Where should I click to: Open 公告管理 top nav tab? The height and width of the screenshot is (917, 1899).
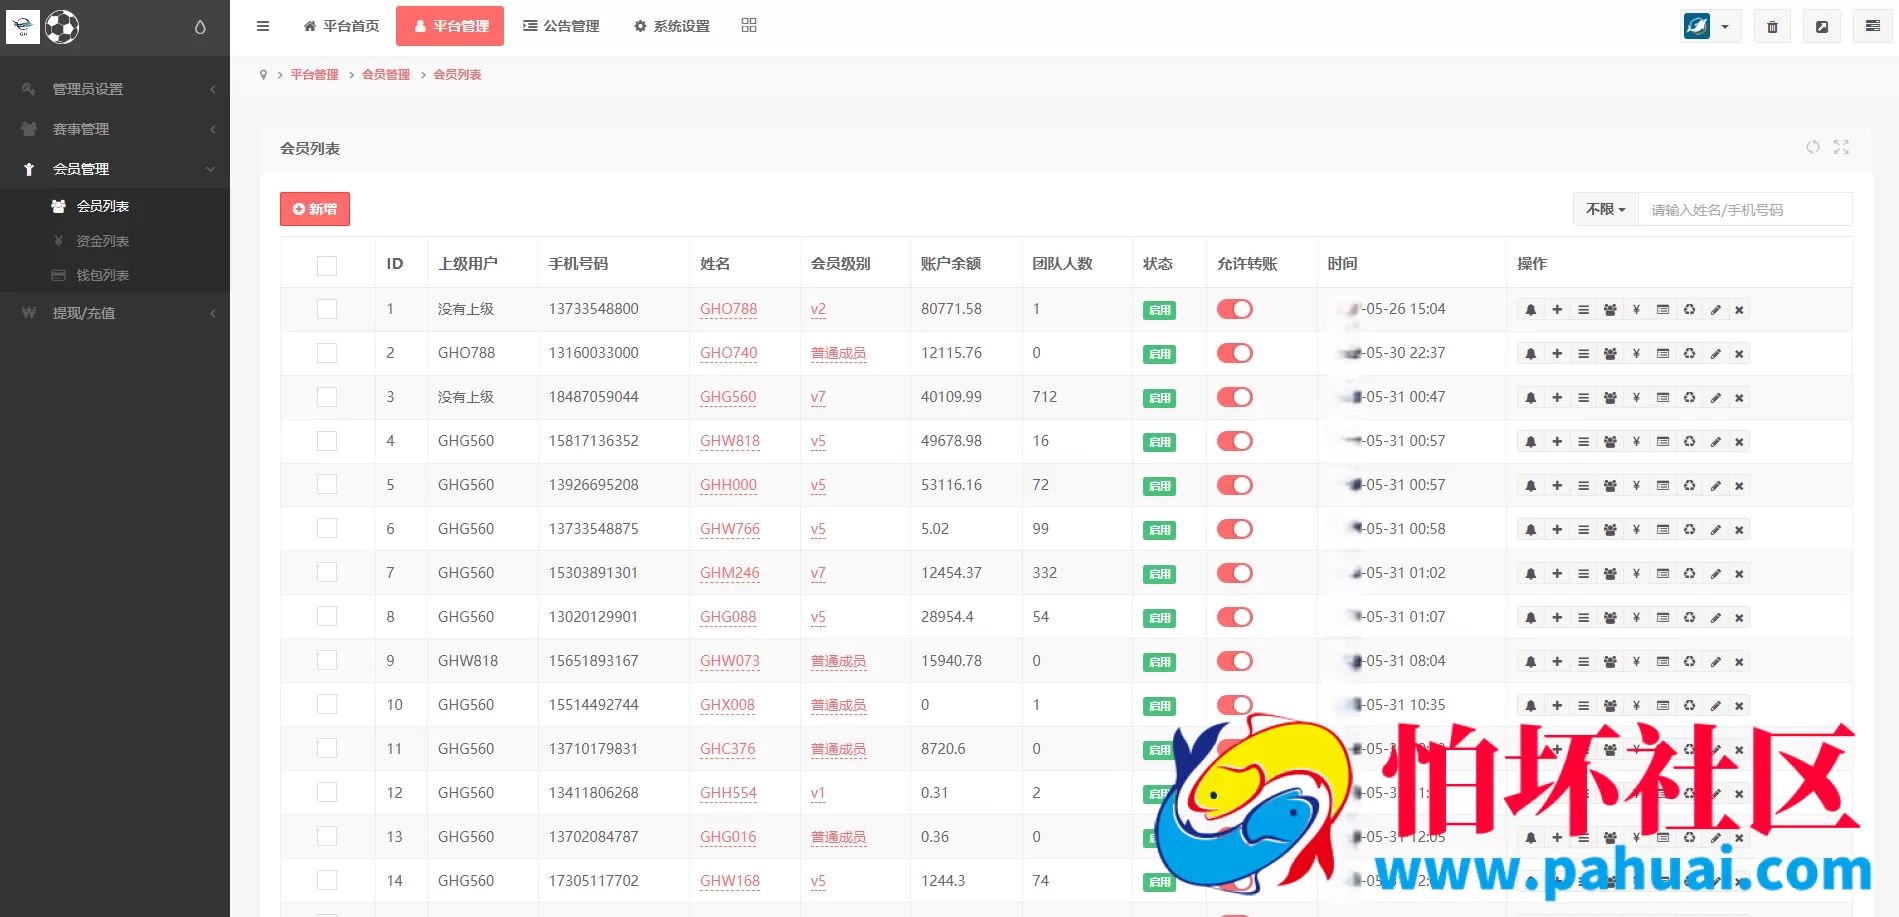(x=561, y=26)
